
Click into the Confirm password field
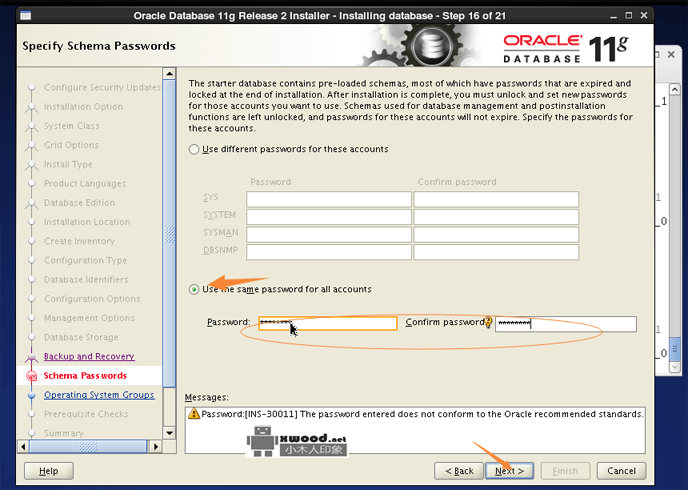click(565, 324)
